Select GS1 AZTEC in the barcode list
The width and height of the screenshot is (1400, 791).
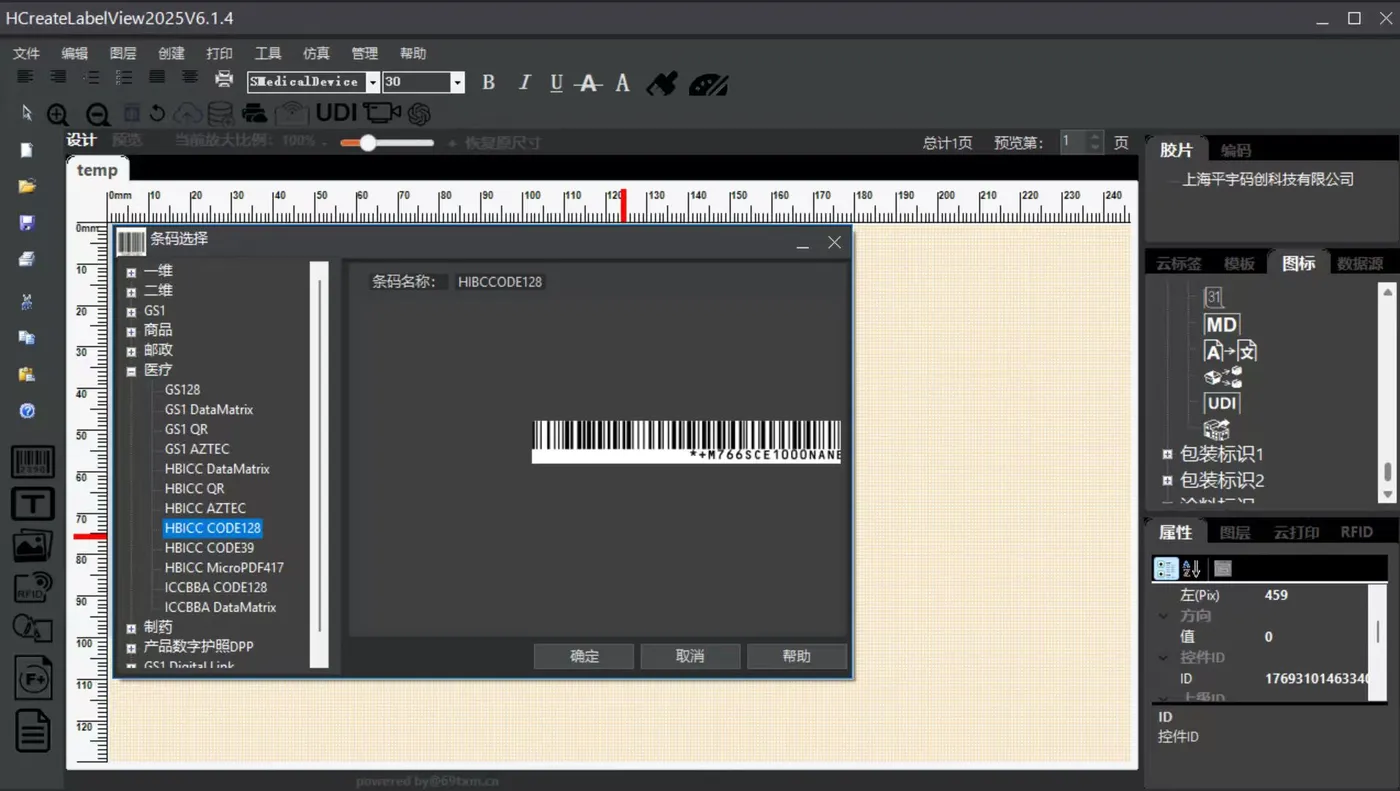pyautogui.click(x=197, y=449)
